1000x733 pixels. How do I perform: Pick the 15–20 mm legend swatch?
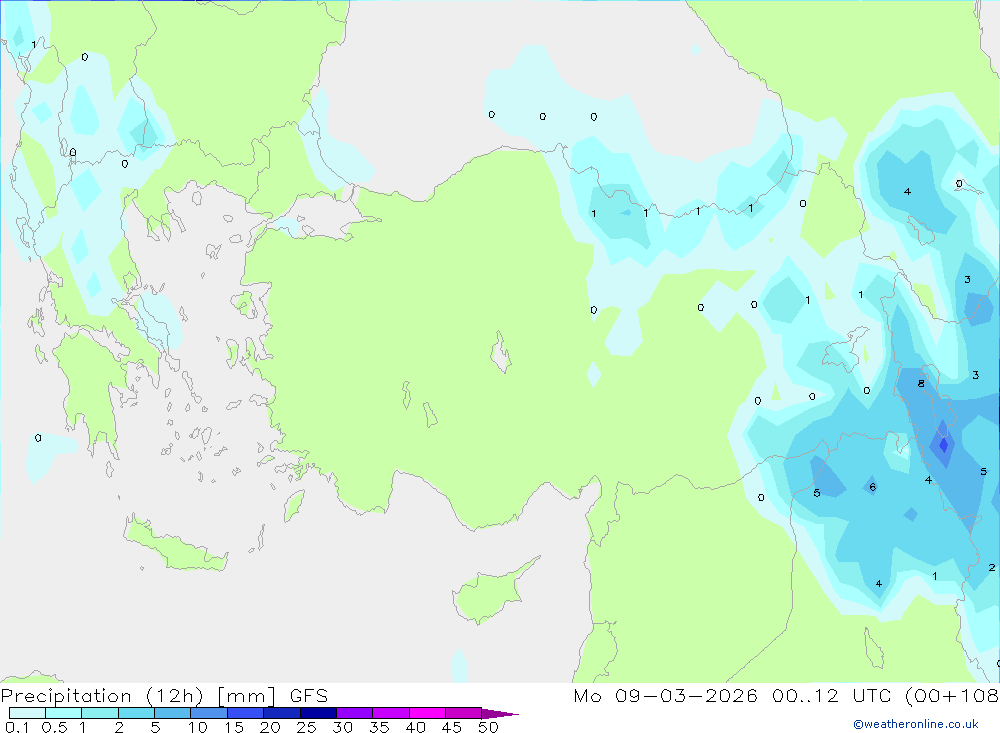(x=245, y=713)
